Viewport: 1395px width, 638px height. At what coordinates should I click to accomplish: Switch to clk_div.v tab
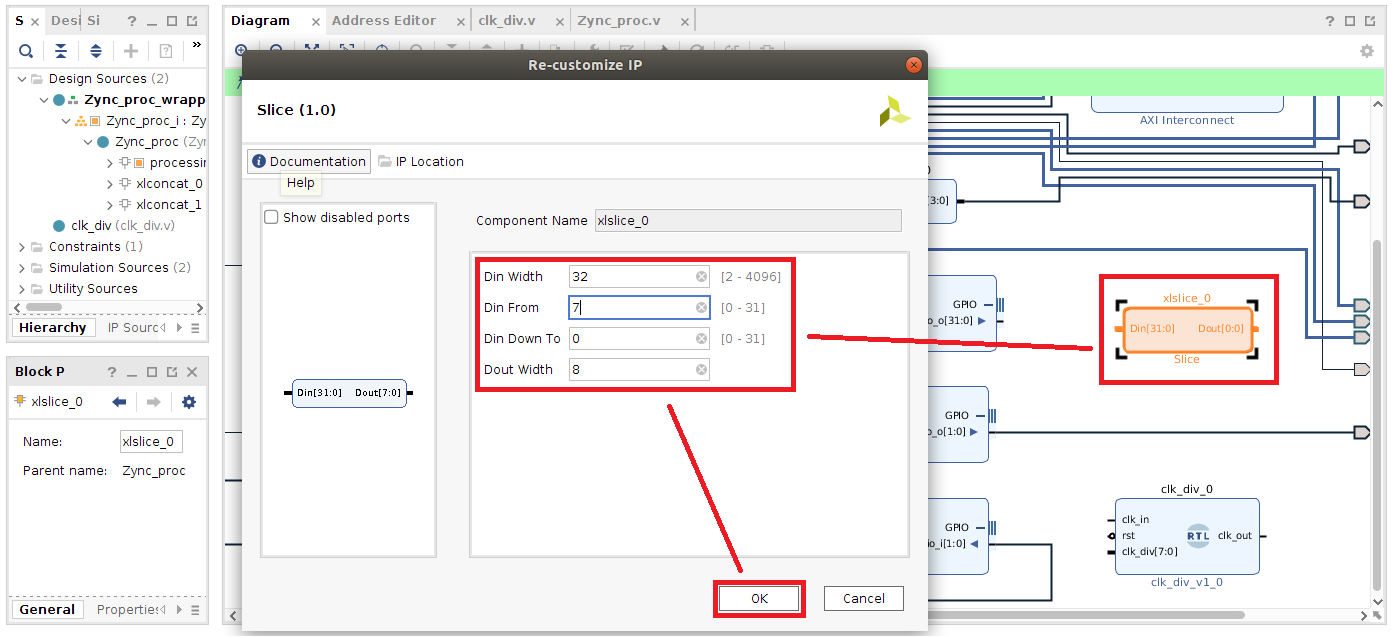click(x=506, y=21)
